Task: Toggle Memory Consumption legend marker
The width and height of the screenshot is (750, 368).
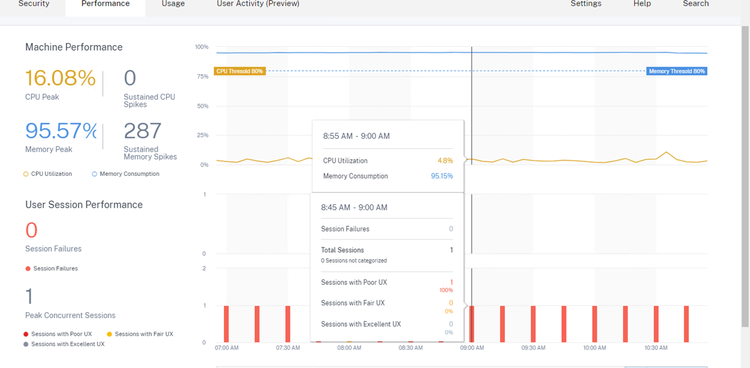Action: click(95, 174)
